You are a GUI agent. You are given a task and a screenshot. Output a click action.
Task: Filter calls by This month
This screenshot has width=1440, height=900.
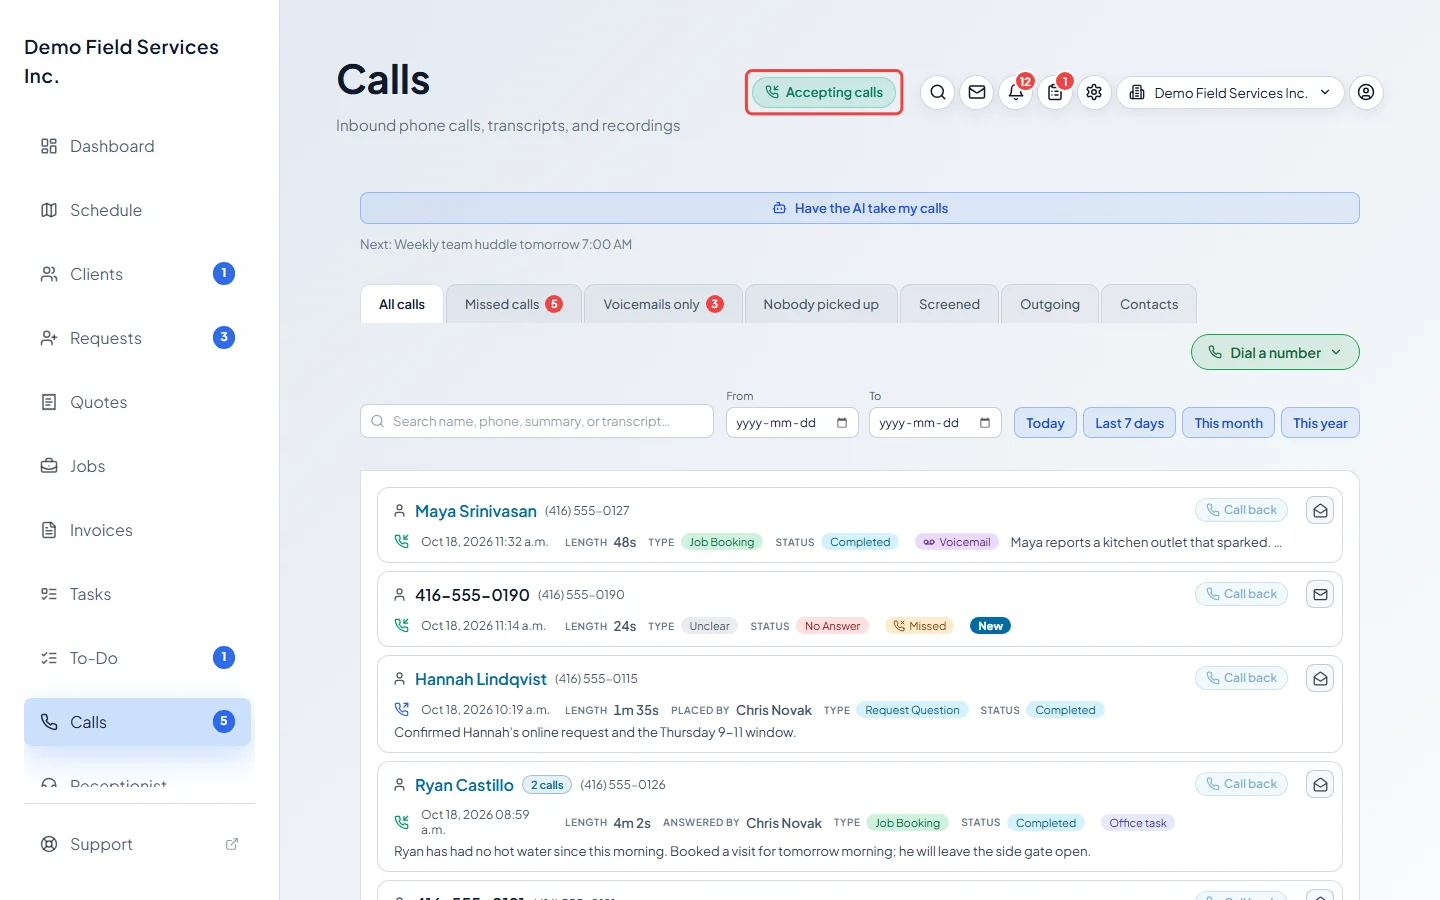(x=1228, y=423)
